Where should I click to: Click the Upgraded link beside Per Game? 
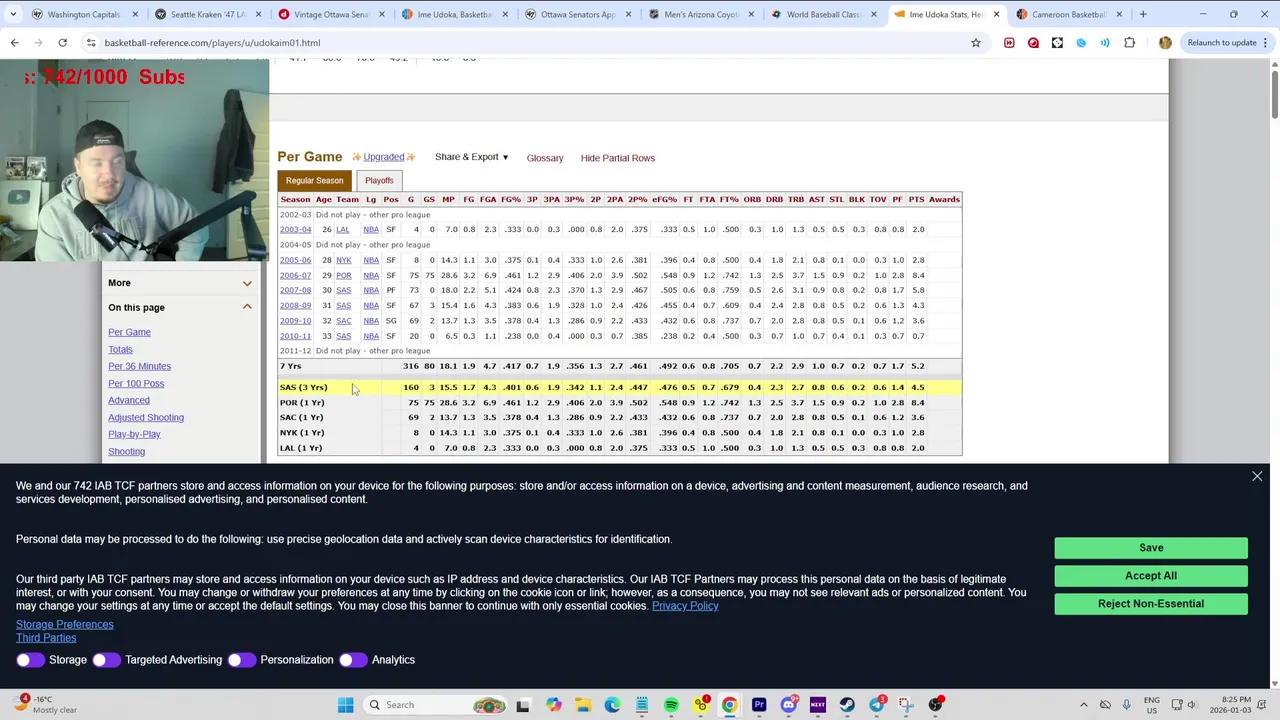(383, 157)
